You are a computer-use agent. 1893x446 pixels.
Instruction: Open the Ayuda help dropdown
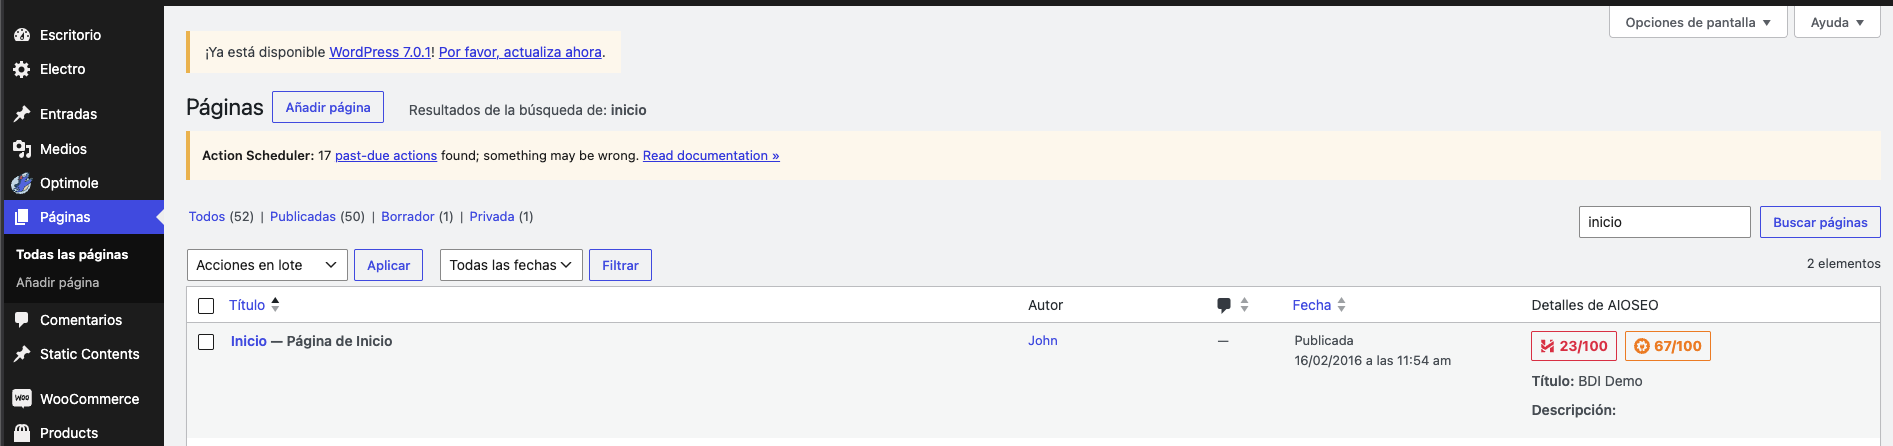click(x=1837, y=22)
